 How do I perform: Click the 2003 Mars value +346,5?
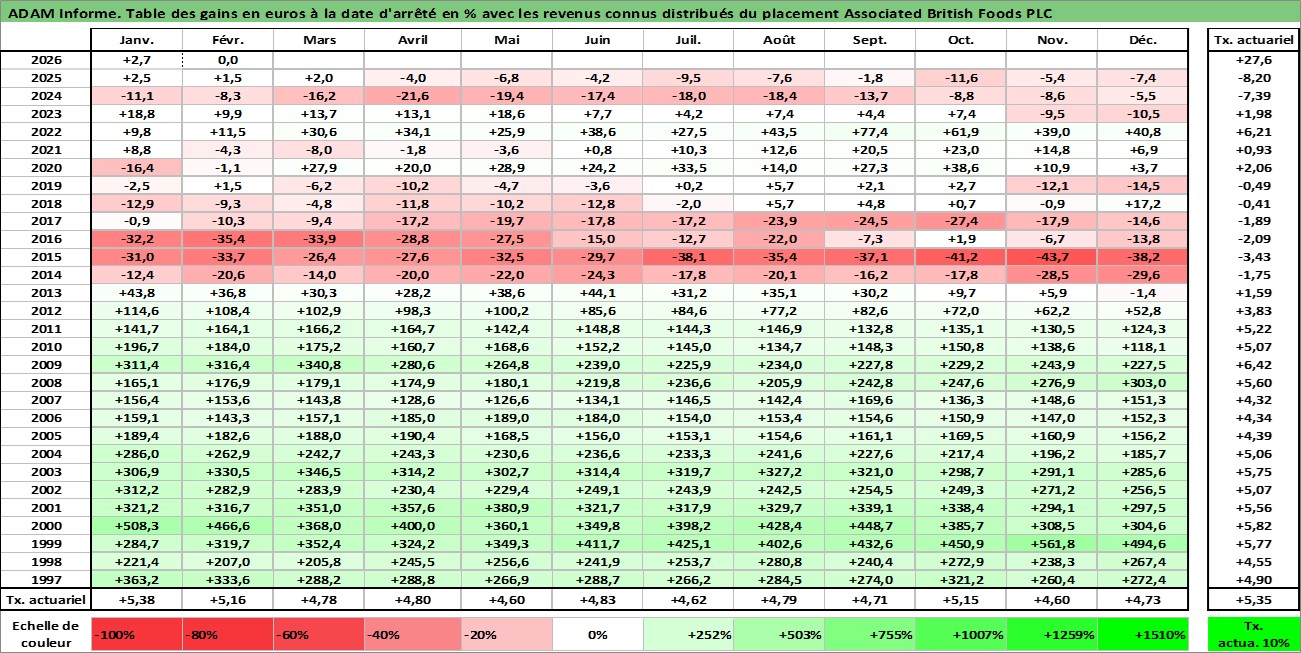click(x=318, y=472)
